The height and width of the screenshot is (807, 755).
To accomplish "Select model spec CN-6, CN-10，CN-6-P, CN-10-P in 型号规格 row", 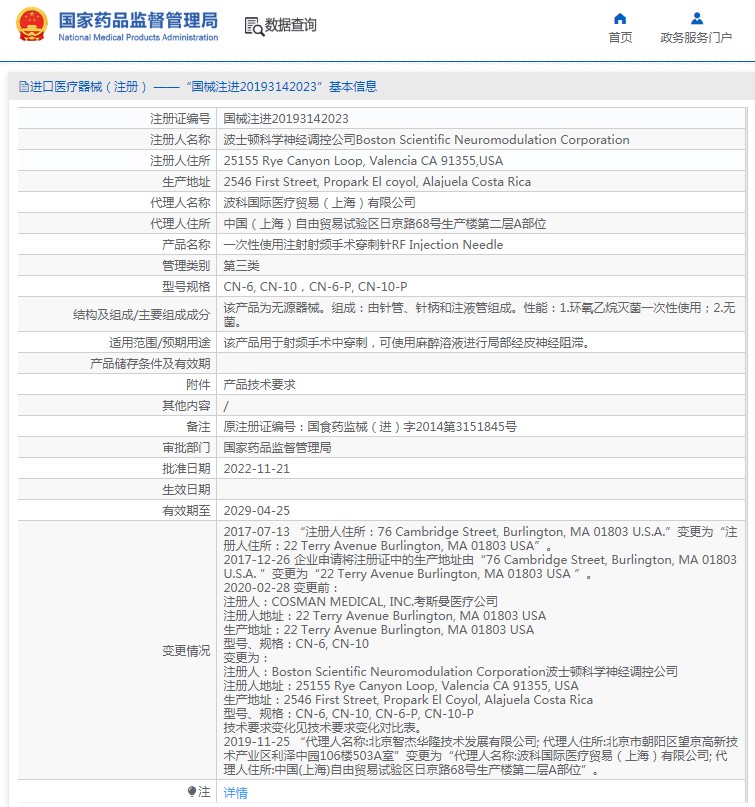I will pos(315,287).
